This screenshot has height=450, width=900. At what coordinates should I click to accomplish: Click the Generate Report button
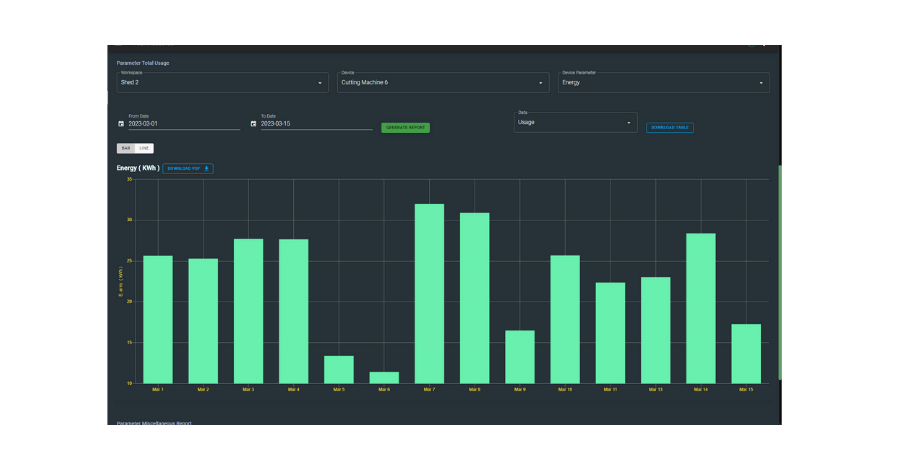(x=405, y=127)
